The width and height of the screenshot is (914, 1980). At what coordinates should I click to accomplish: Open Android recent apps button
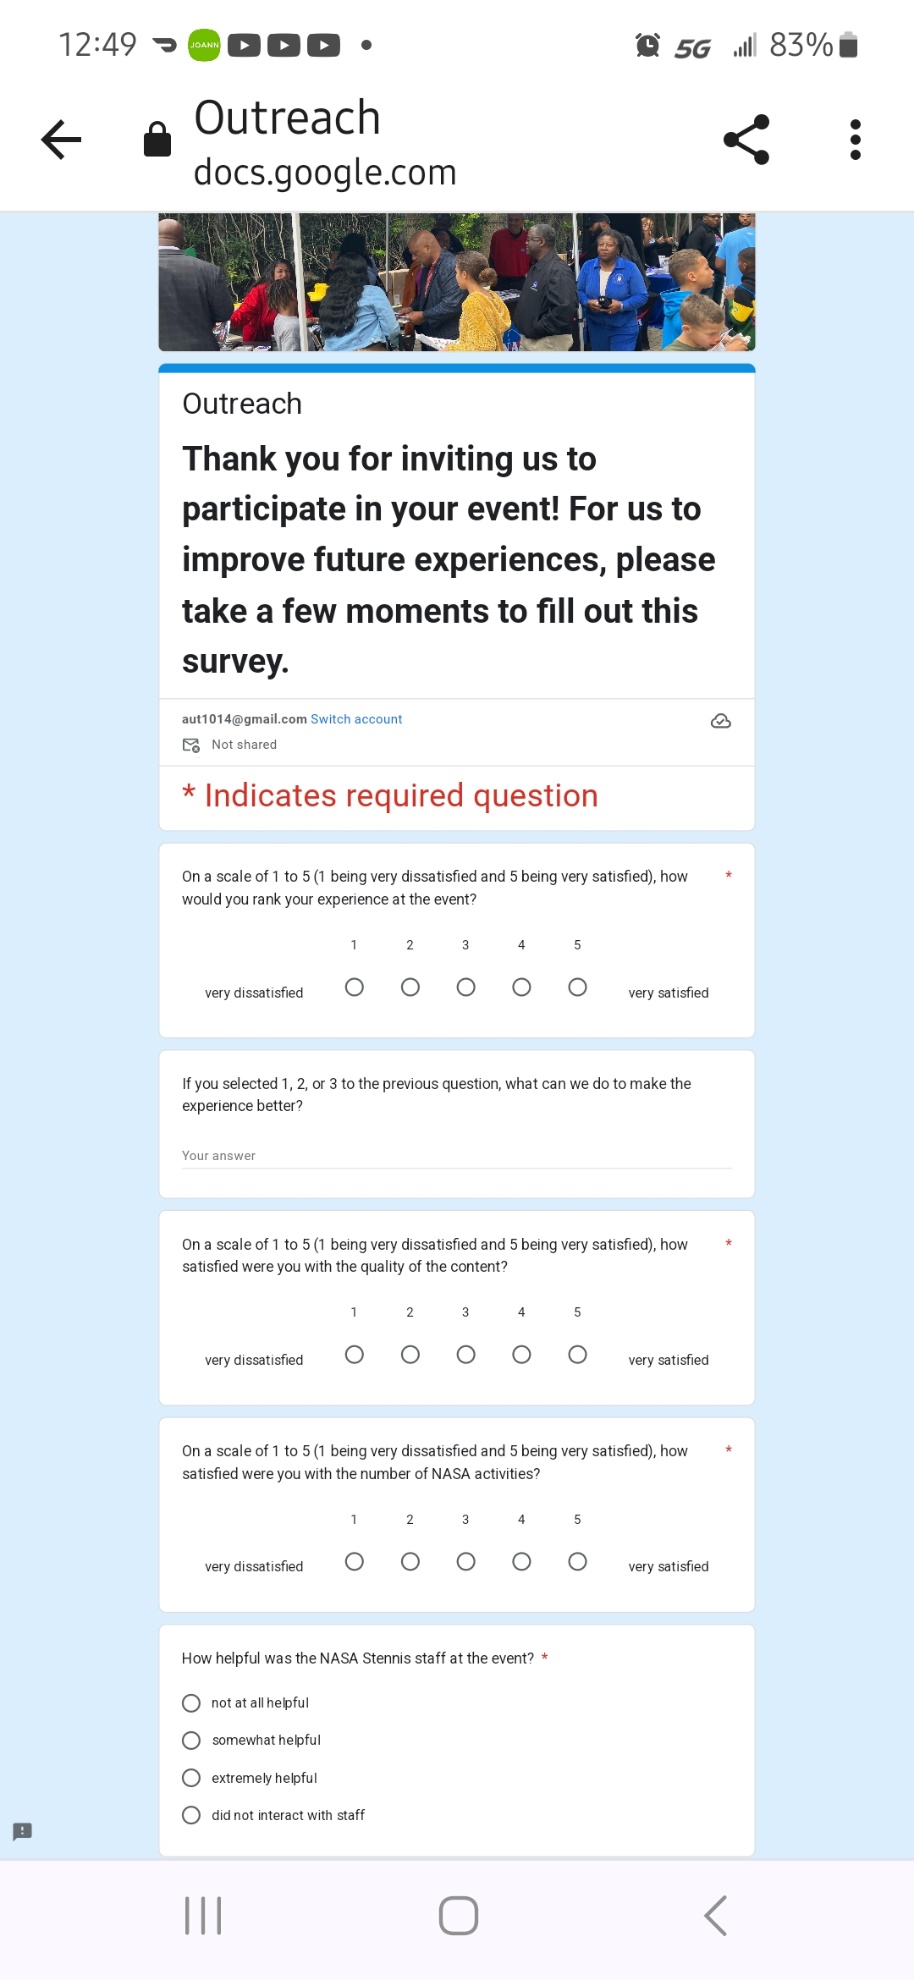(203, 1915)
